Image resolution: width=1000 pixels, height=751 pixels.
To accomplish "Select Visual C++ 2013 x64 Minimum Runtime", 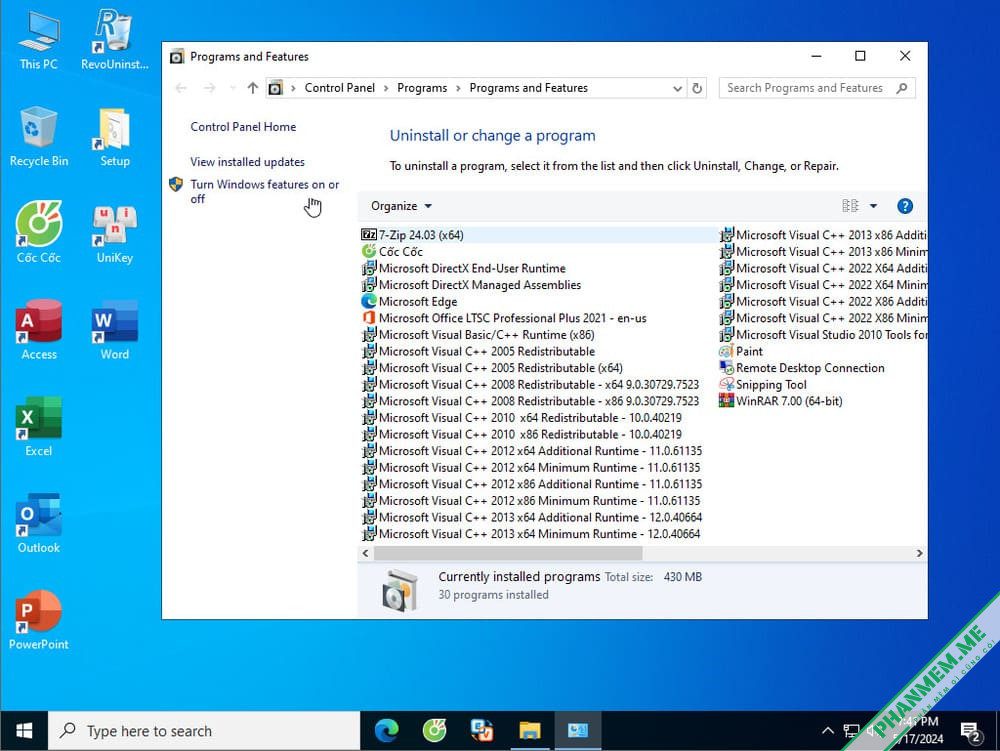I will (531, 534).
